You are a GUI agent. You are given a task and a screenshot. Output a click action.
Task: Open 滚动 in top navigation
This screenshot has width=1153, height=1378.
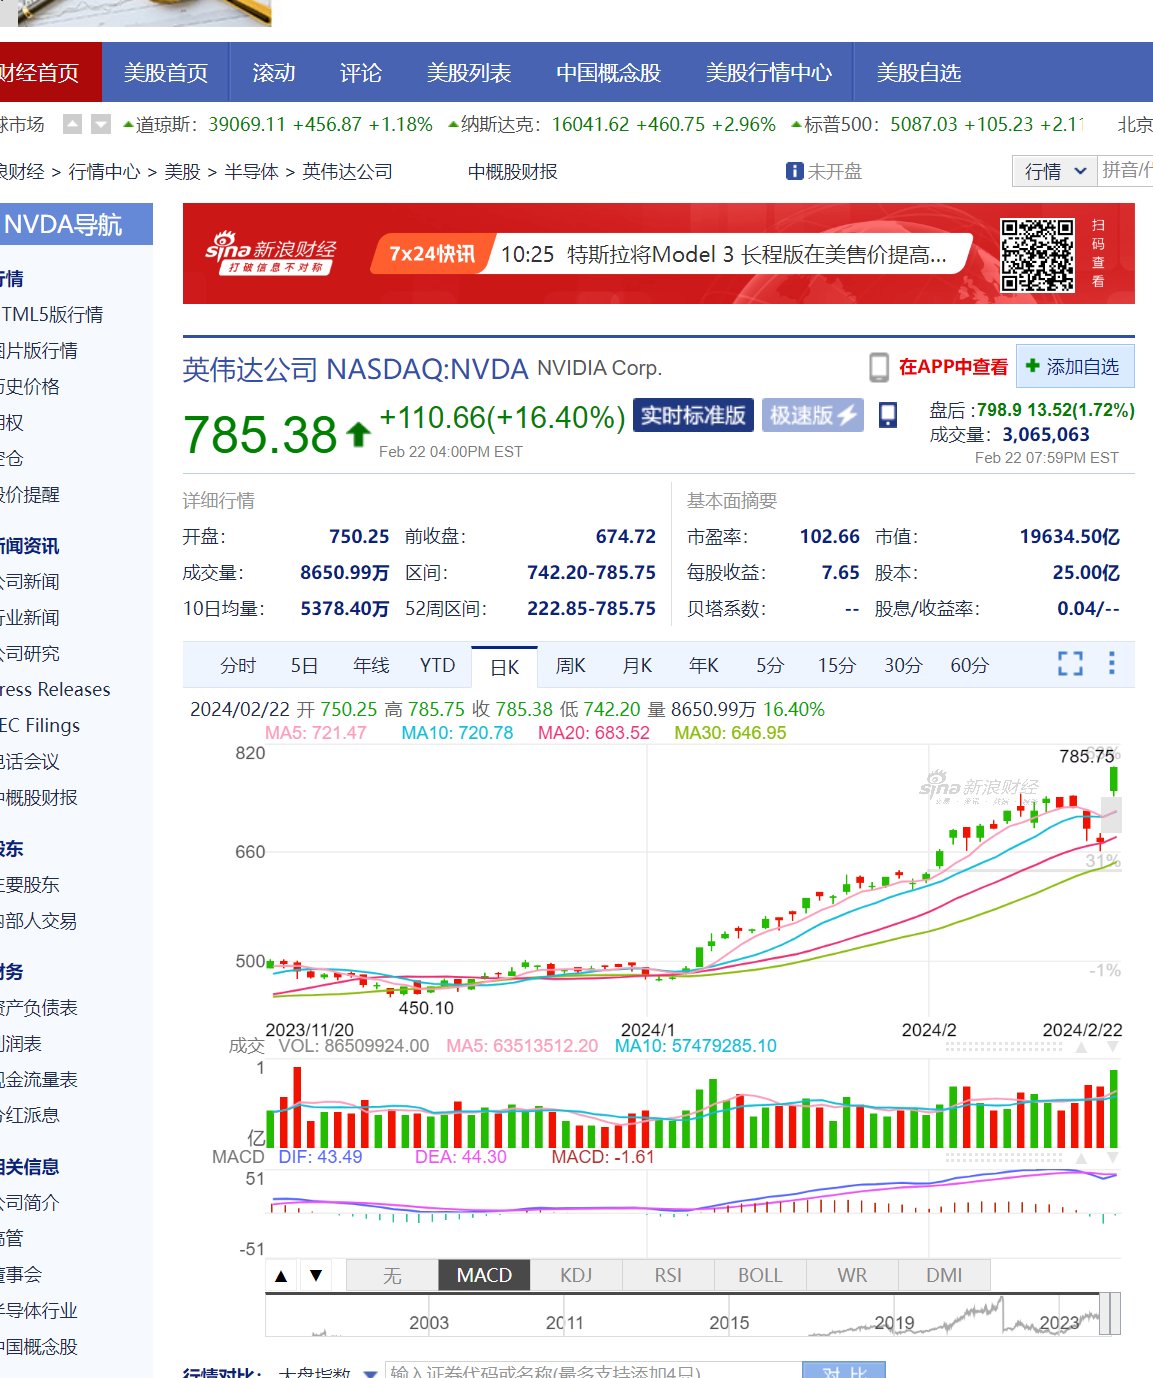(x=274, y=72)
